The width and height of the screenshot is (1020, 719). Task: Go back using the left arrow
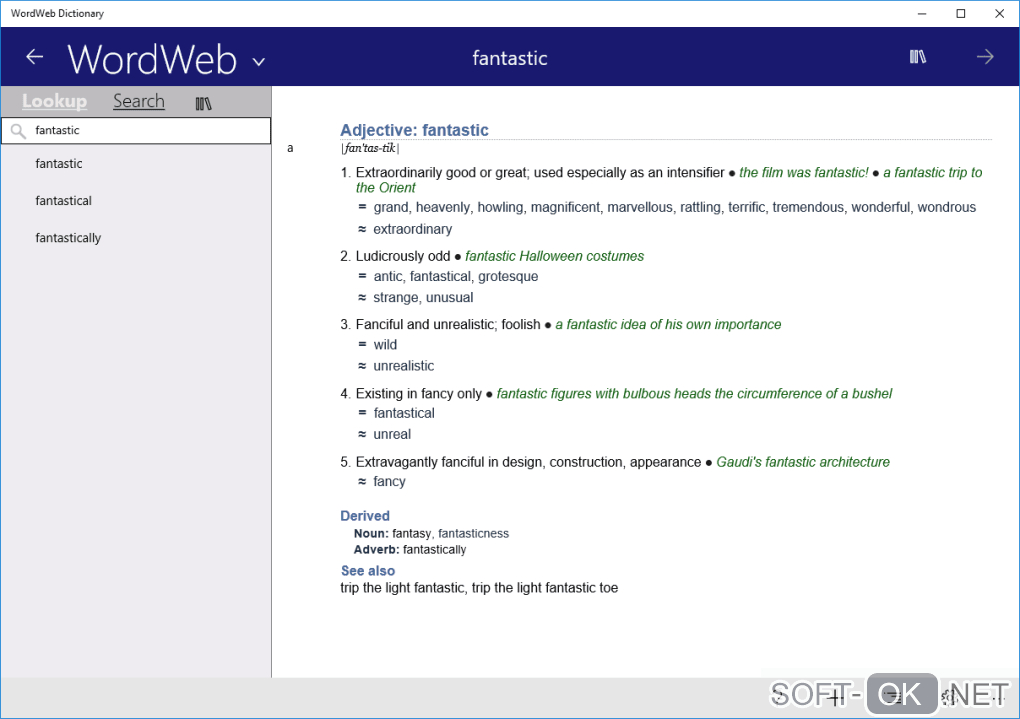coord(34,57)
